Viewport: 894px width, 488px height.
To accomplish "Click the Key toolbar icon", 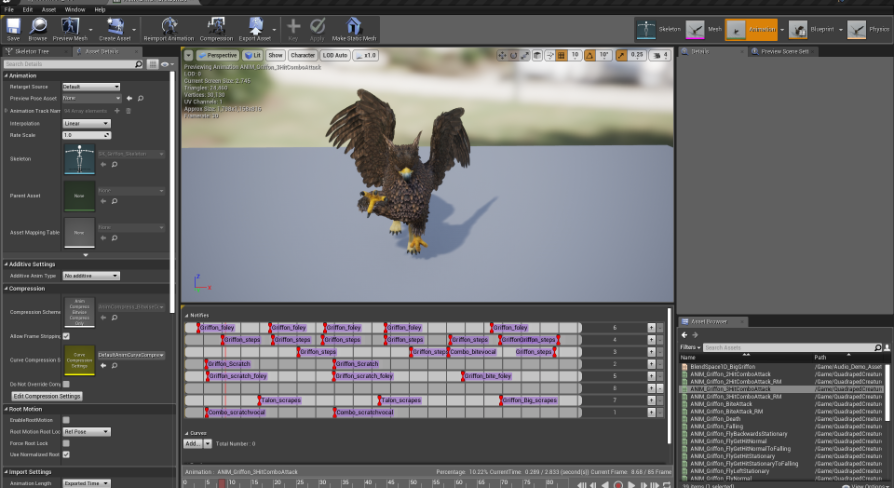I will [293, 29].
